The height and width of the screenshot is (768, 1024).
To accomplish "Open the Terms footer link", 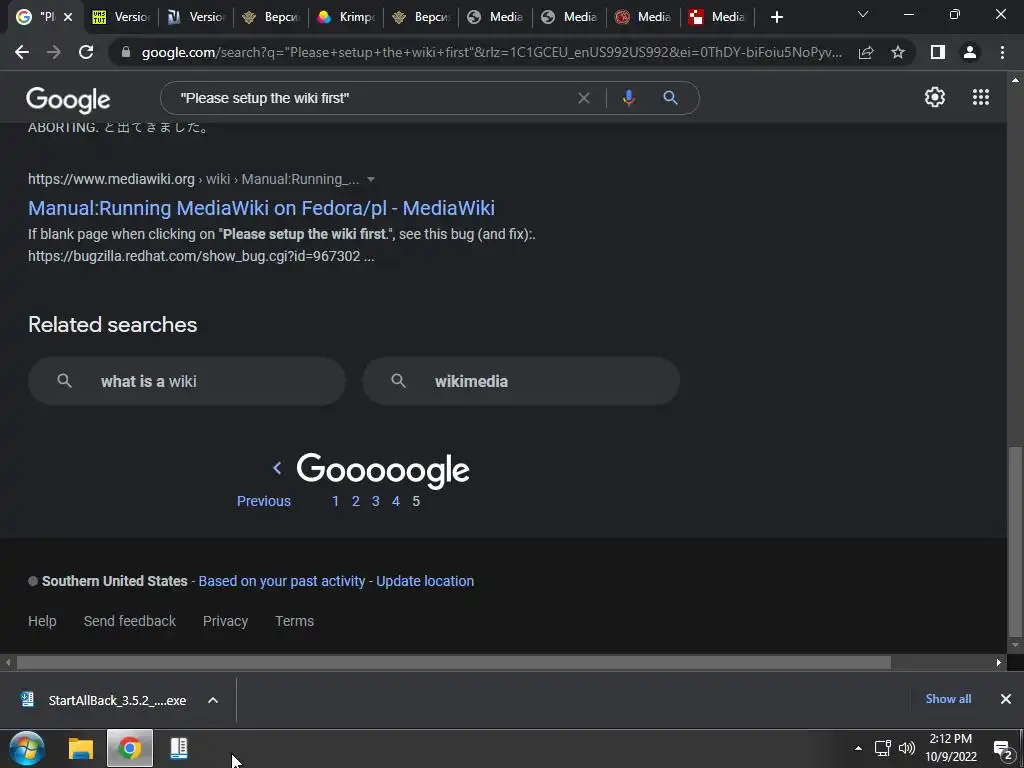I will (295, 621).
